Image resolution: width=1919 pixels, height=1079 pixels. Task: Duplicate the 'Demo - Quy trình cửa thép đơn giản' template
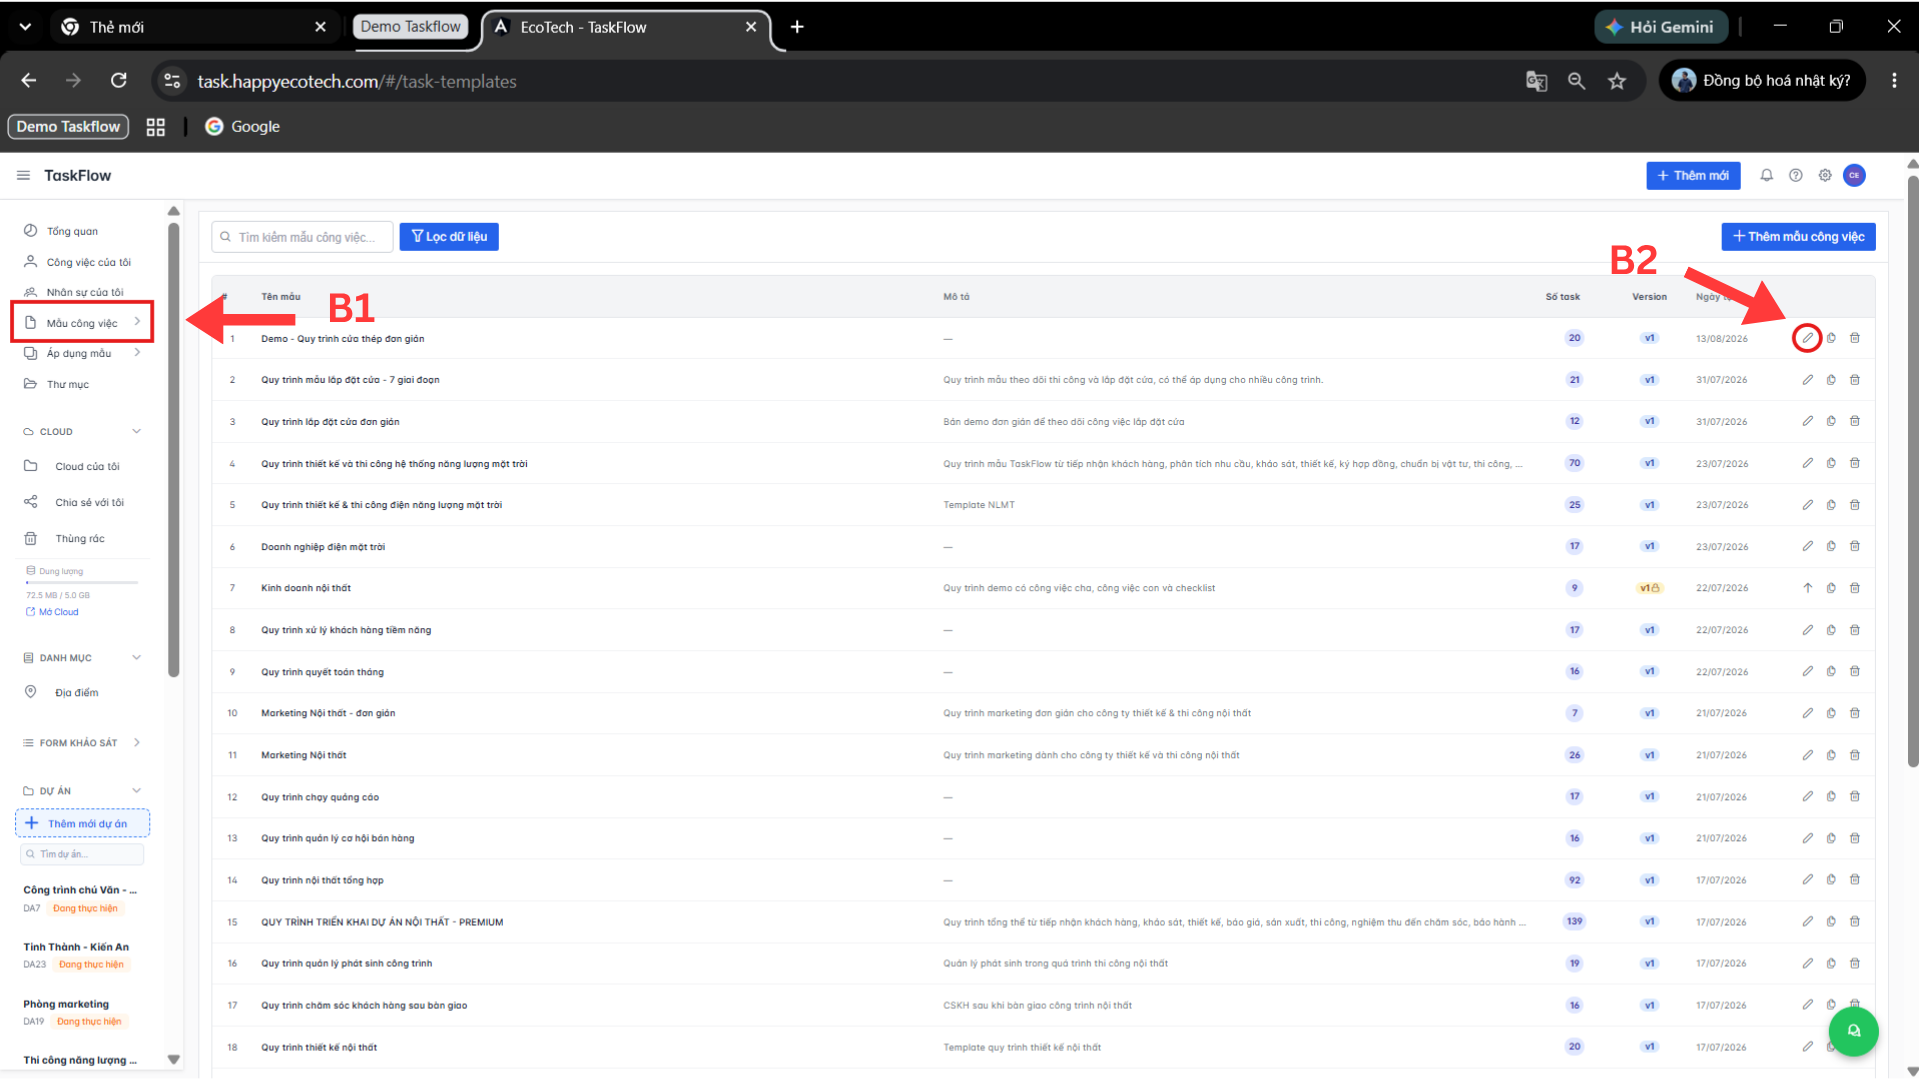[1831, 338]
